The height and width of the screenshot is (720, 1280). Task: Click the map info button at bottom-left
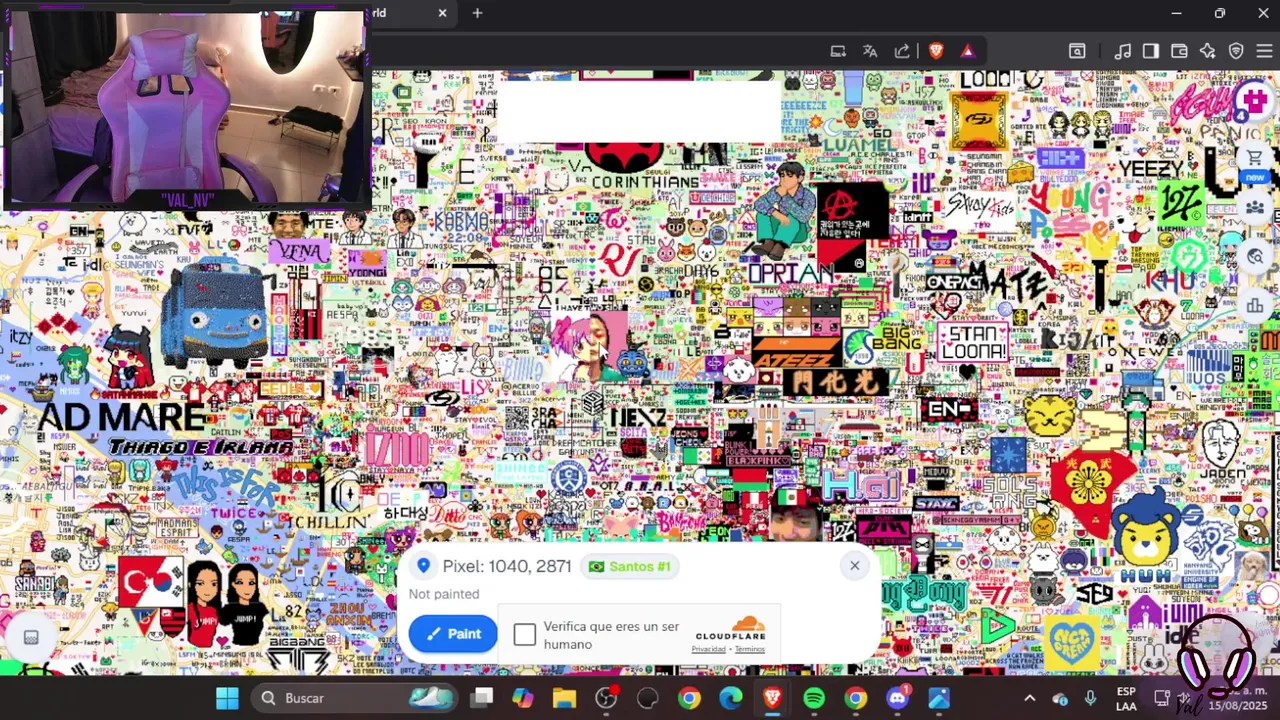pyautogui.click(x=31, y=638)
